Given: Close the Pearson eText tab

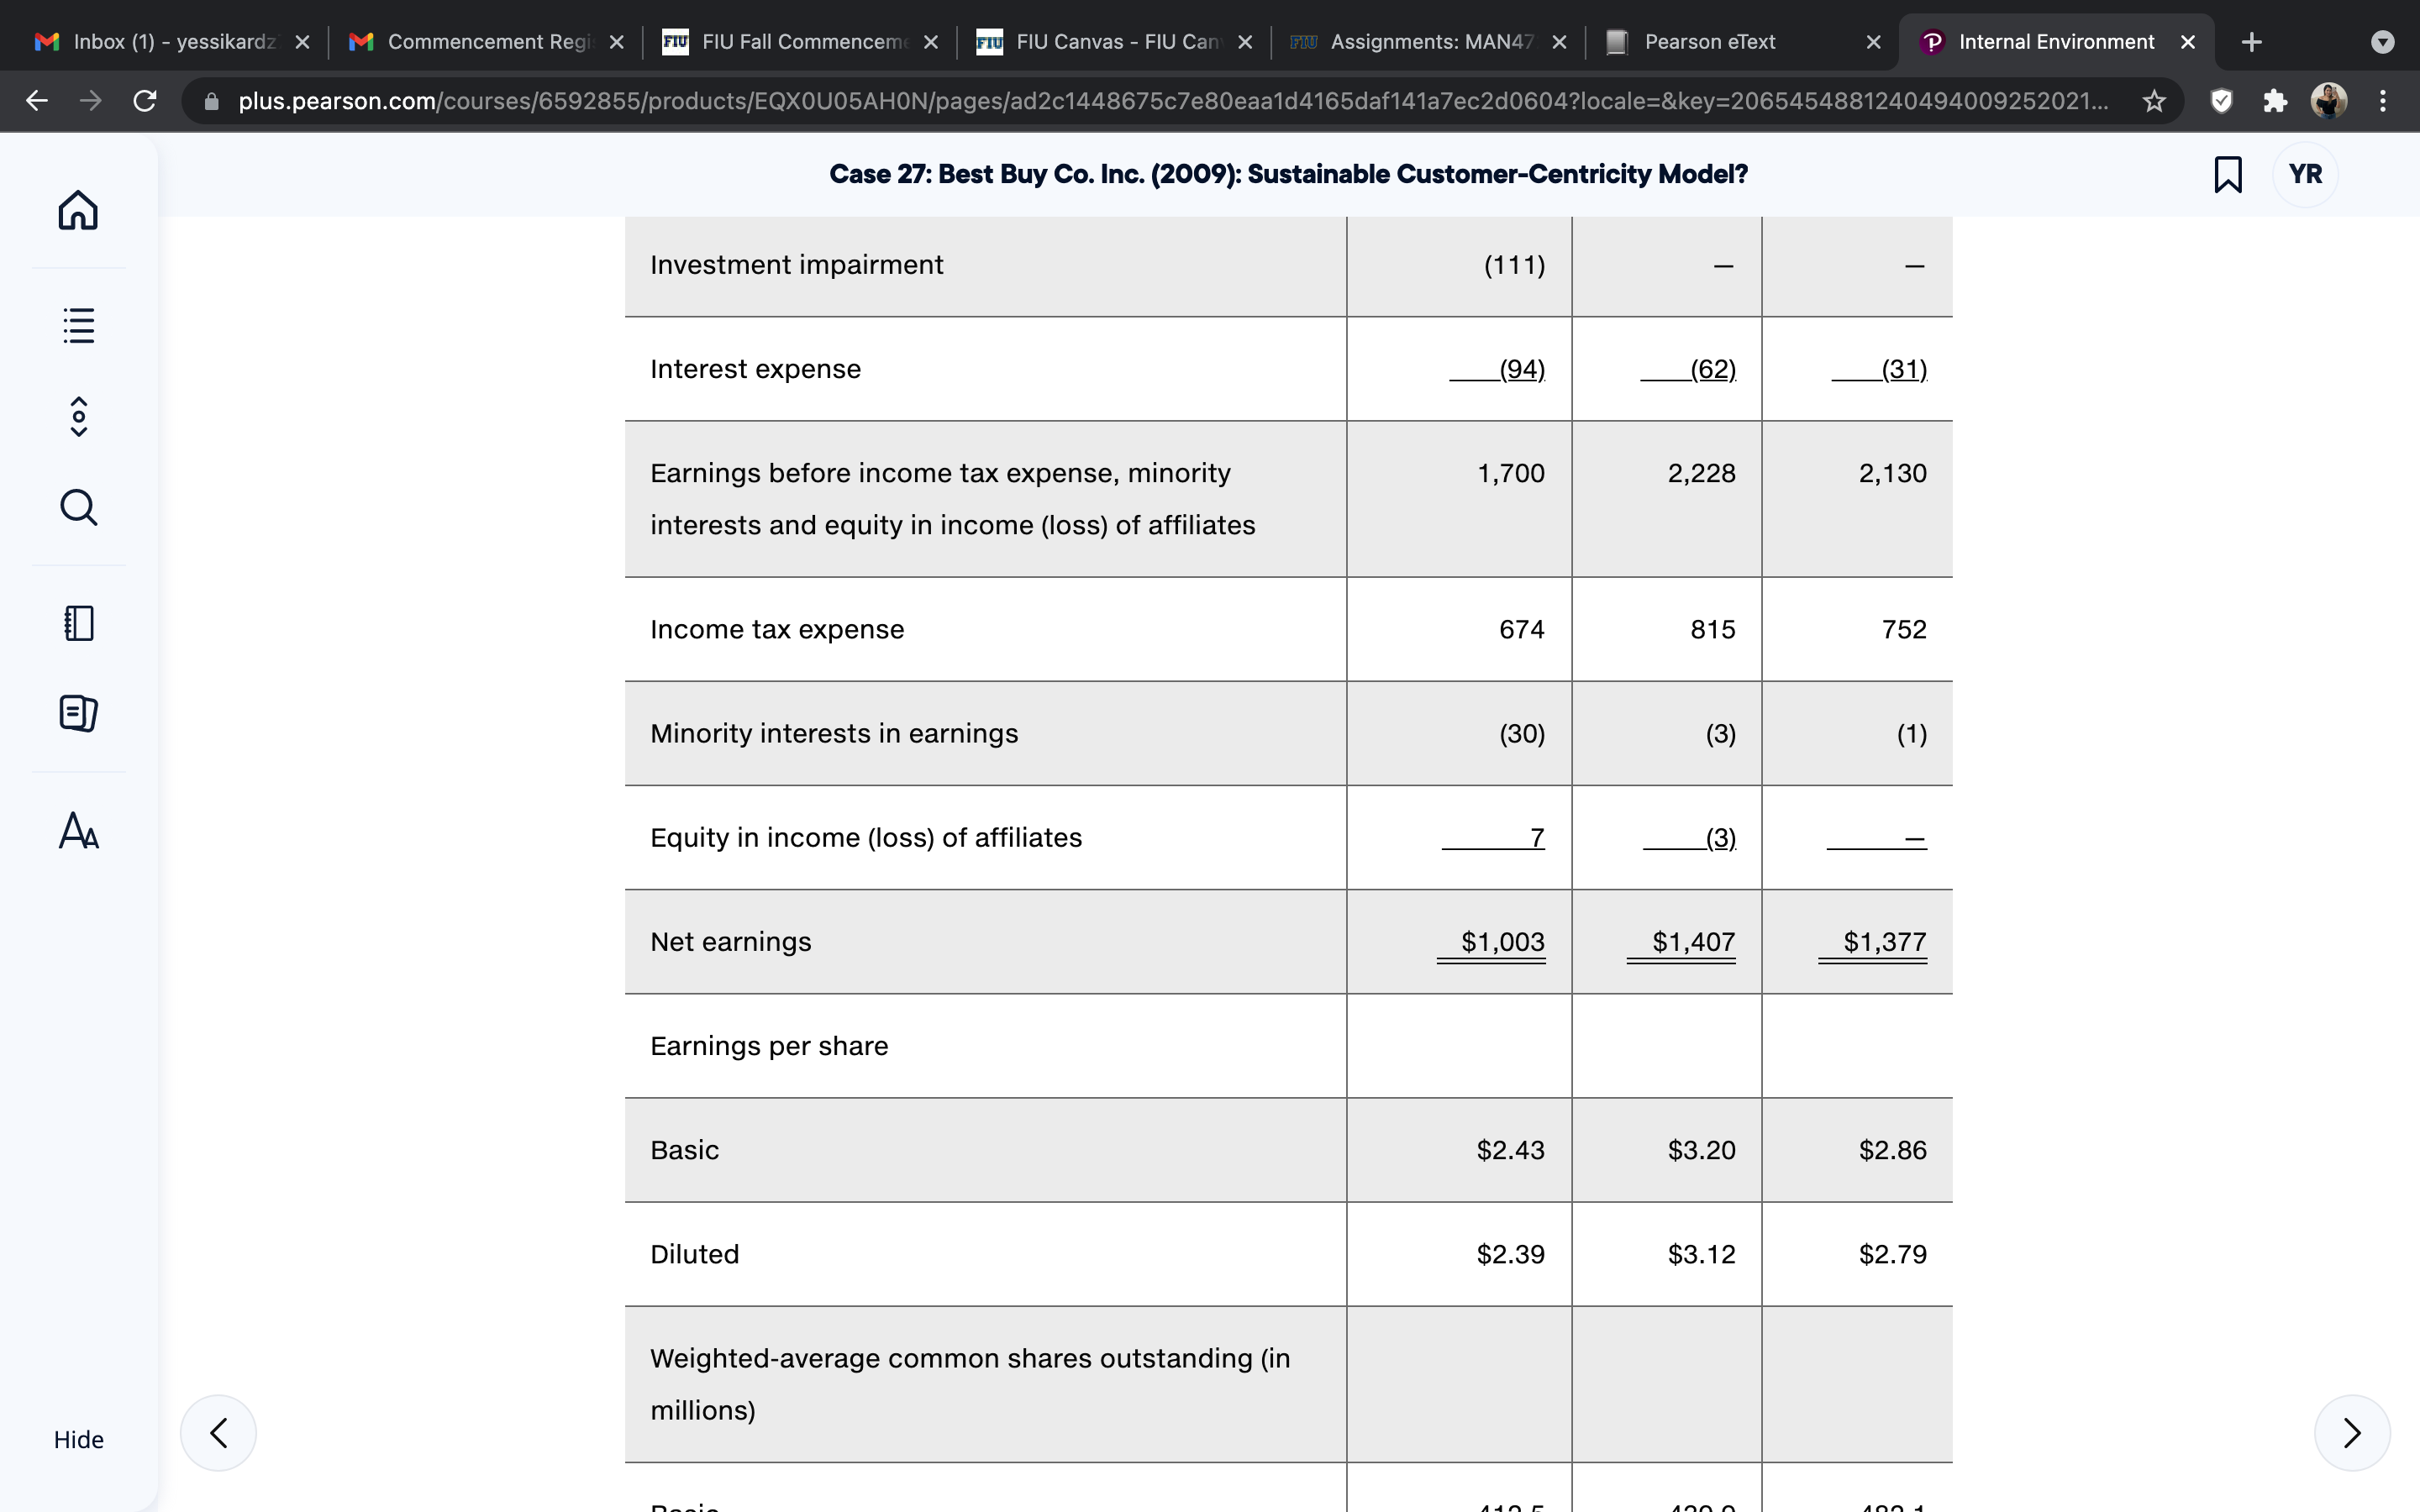Looking at the screenshot, I should 1874,42.
